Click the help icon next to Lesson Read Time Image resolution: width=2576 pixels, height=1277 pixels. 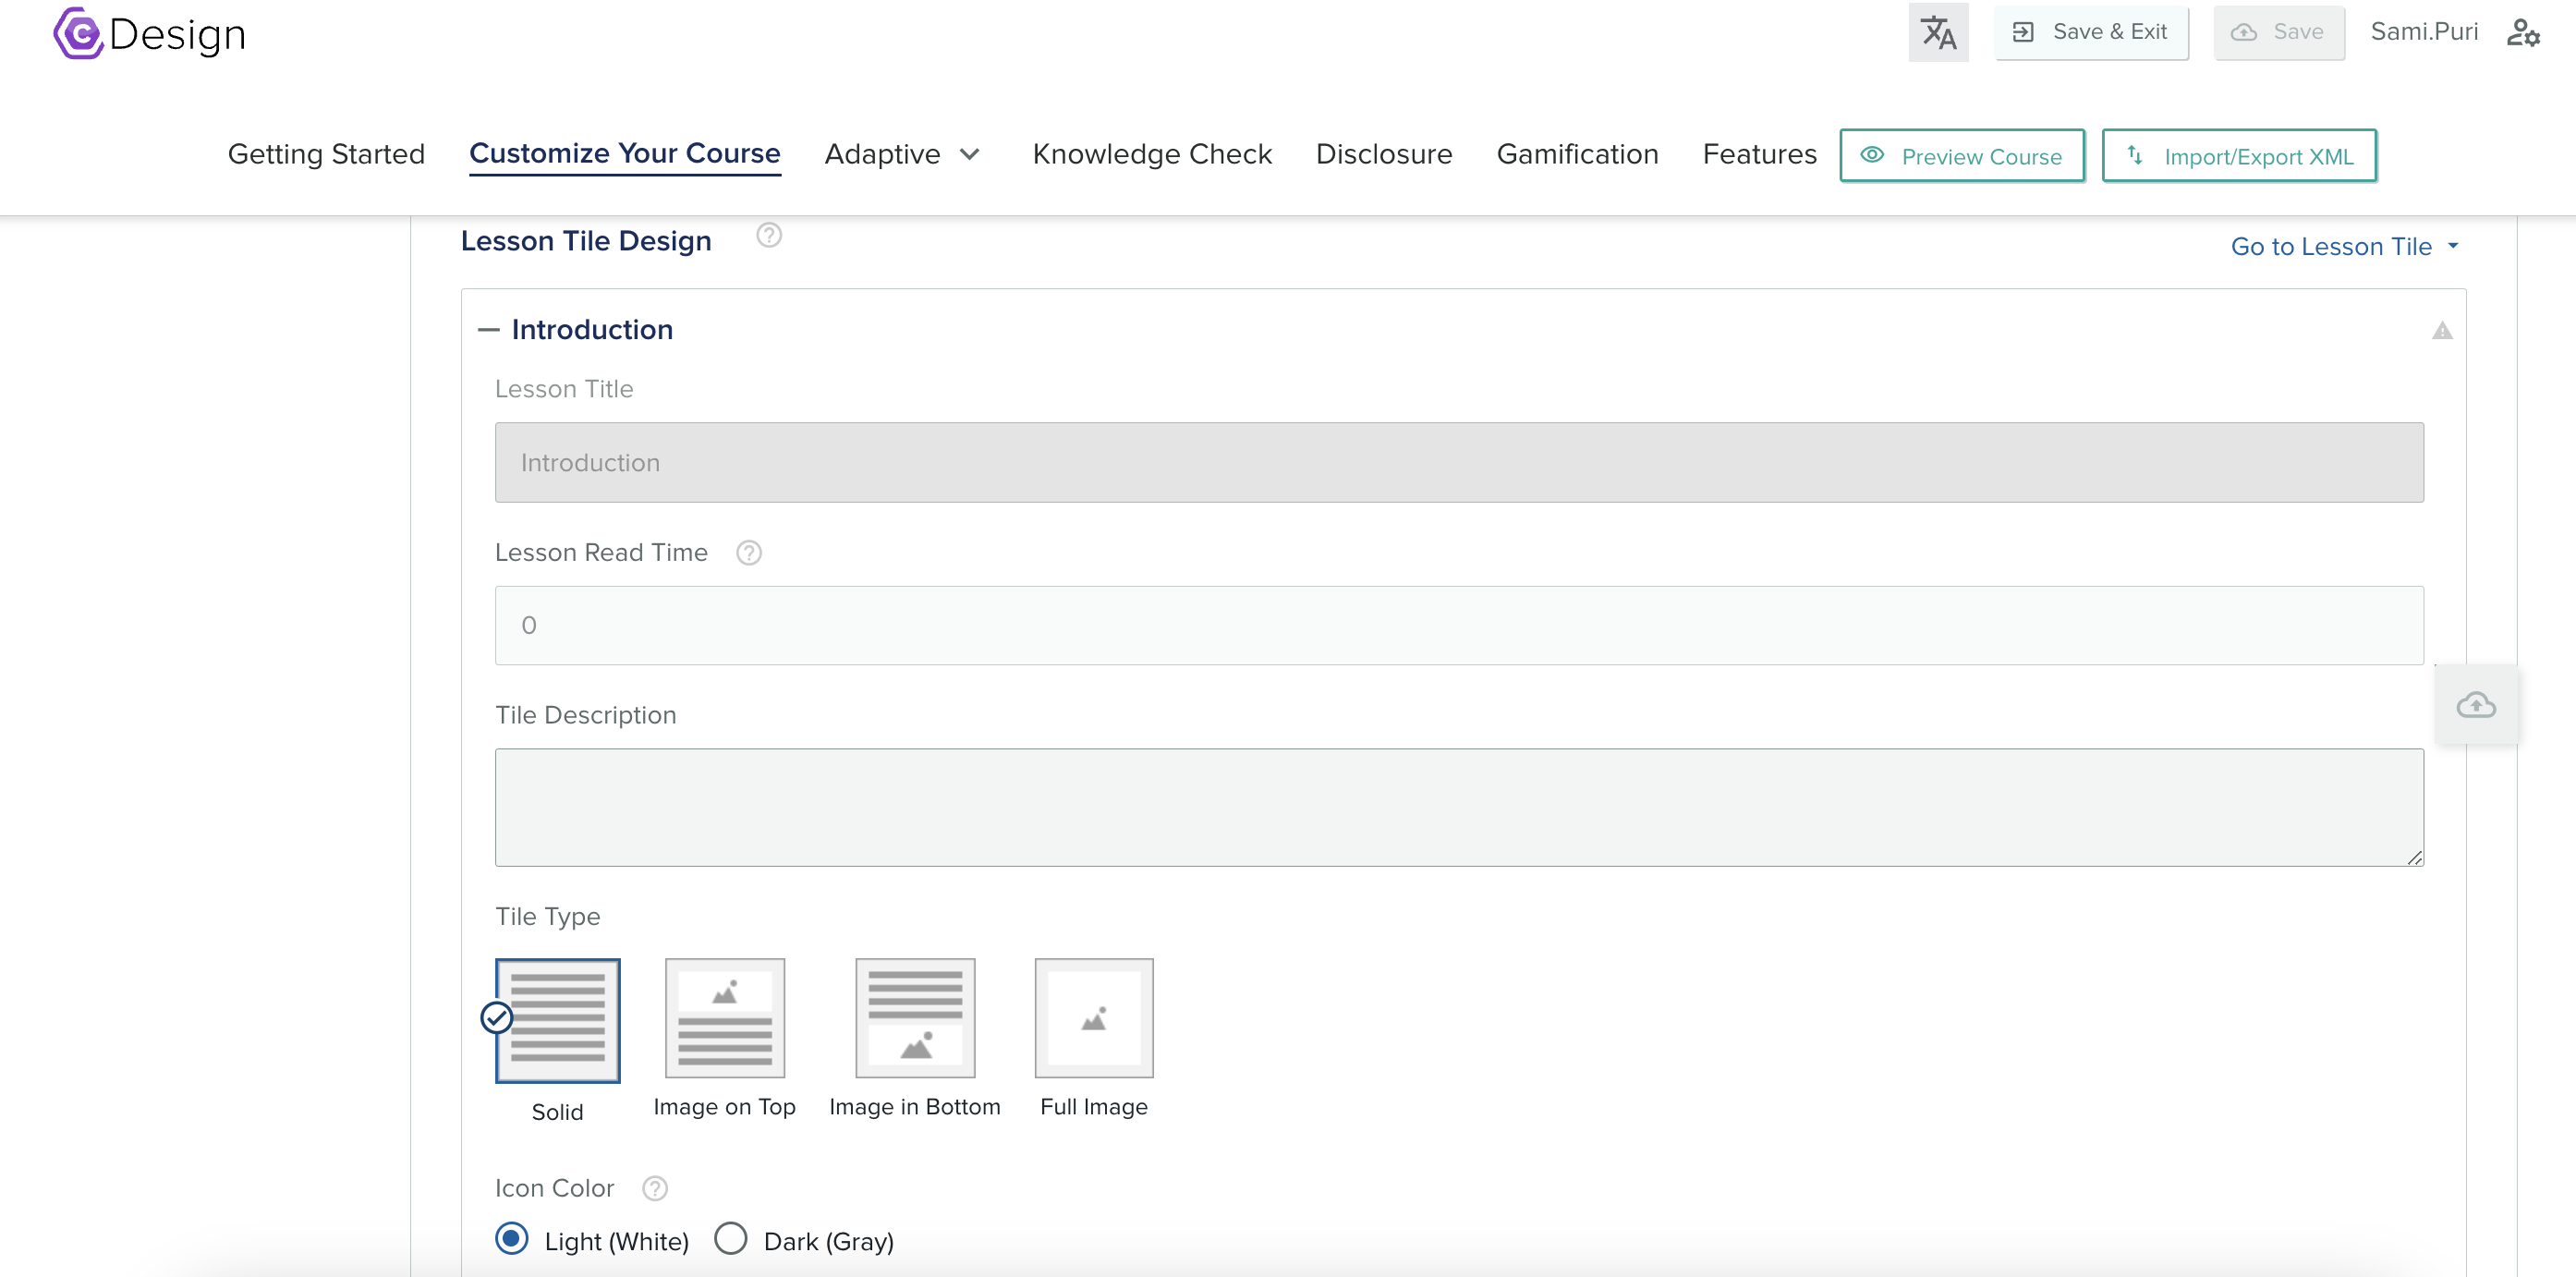[x=749, y=551]
